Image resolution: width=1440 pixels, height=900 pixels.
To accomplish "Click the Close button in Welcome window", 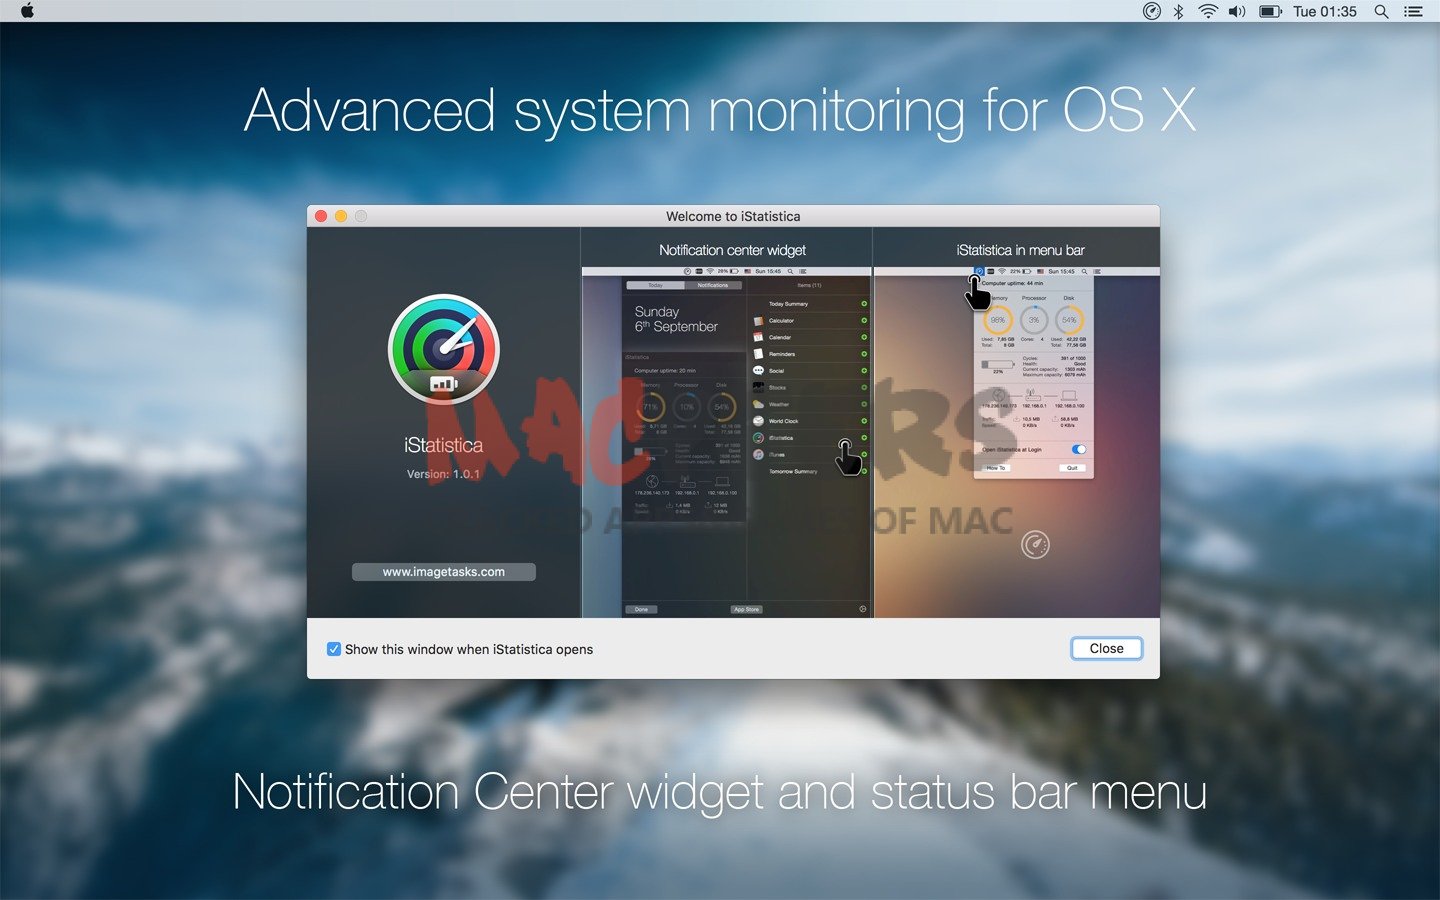I will (x=1106, y=648).
